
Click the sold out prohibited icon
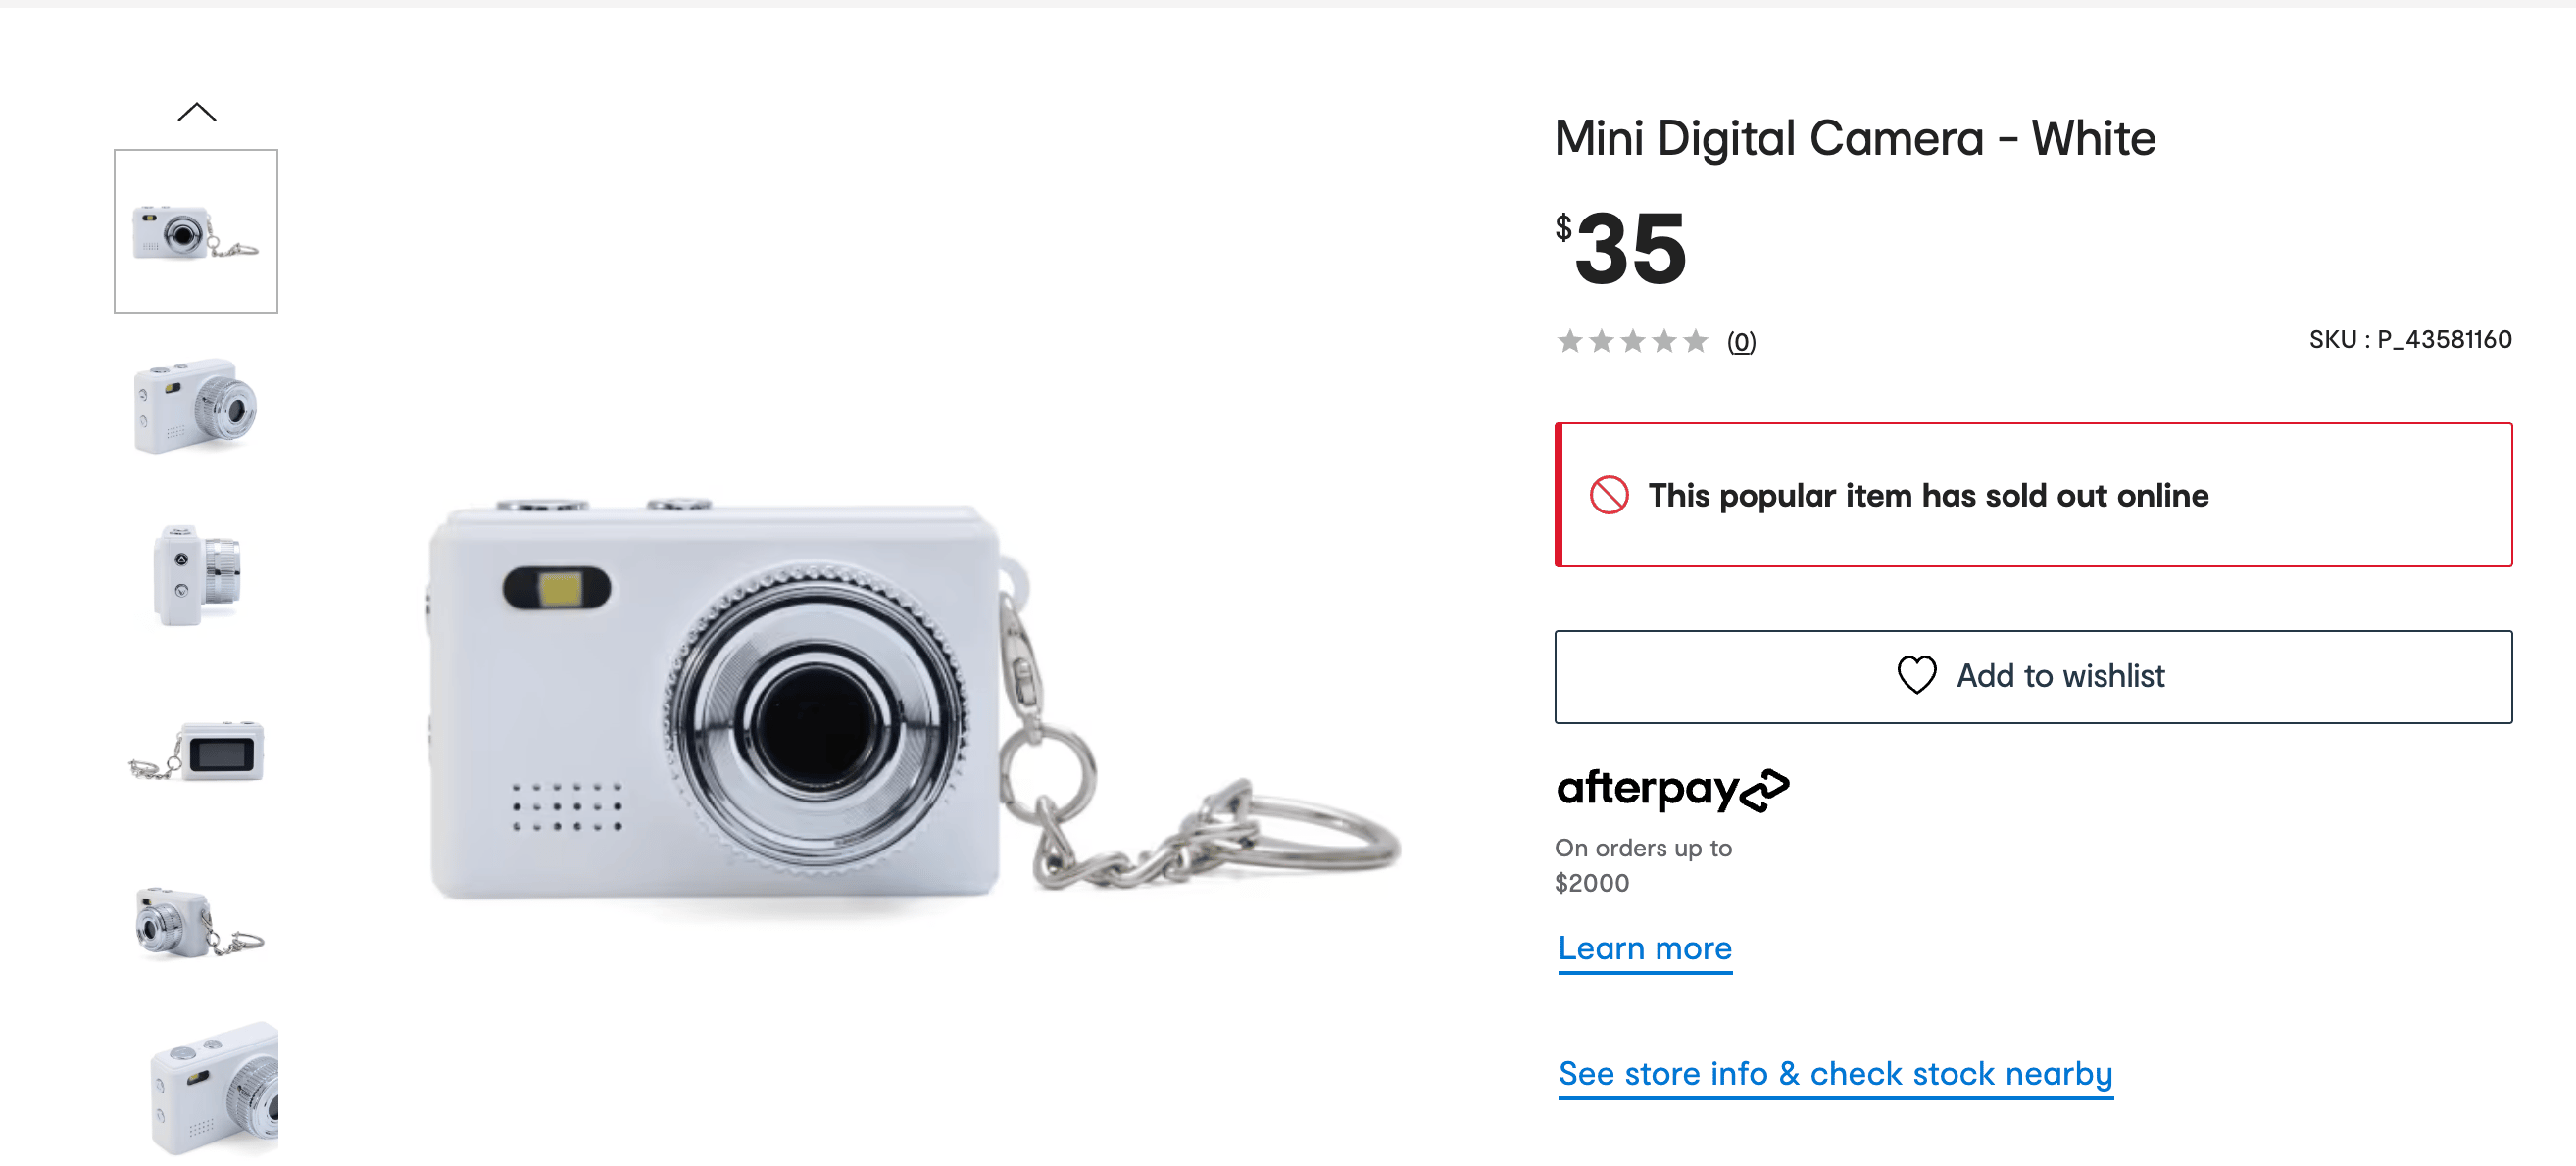coord(1609,495)
